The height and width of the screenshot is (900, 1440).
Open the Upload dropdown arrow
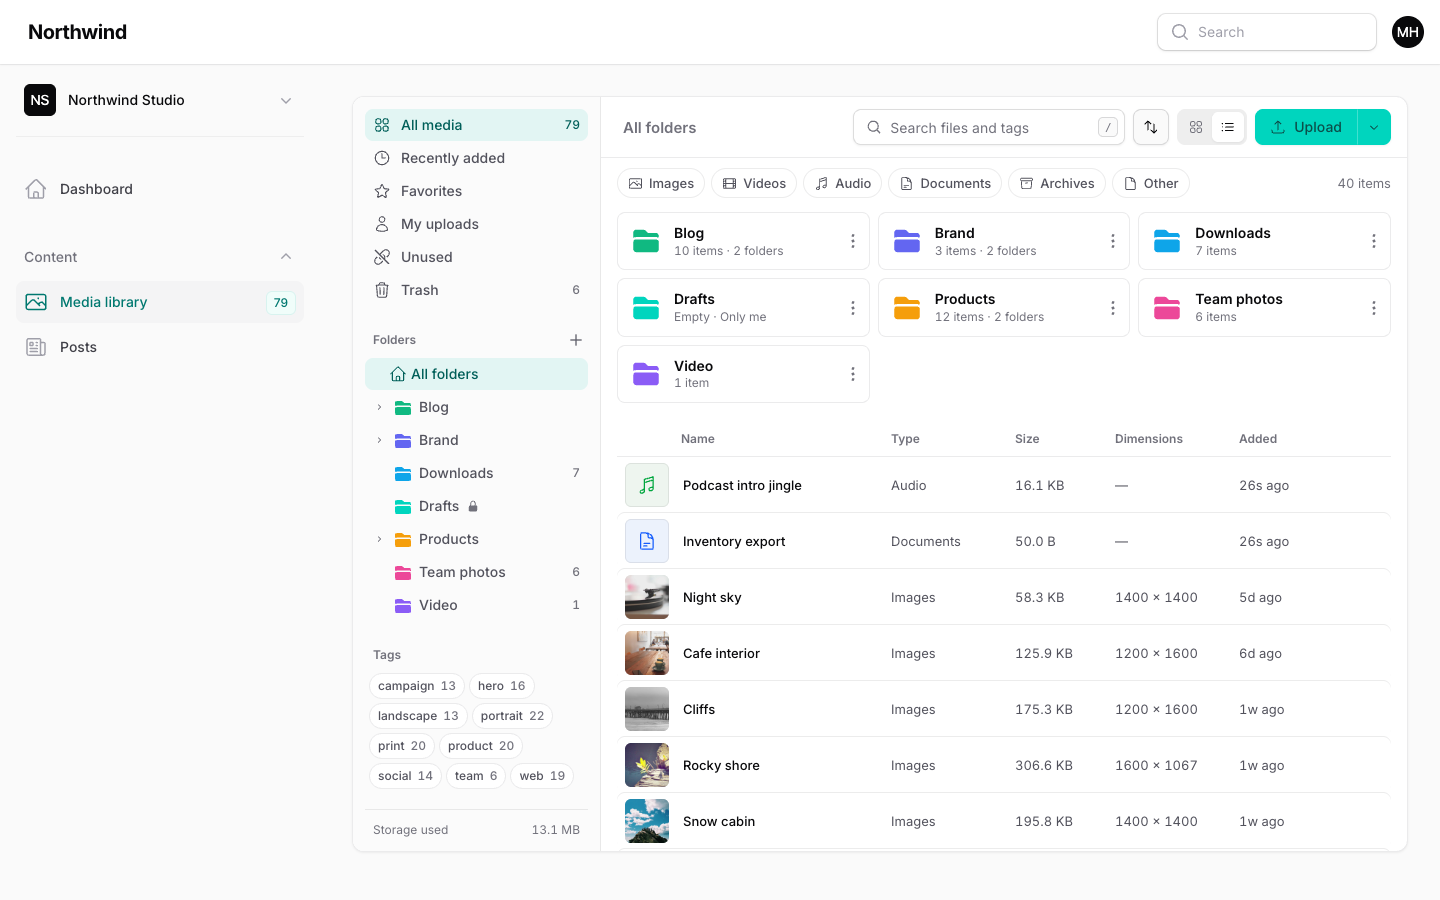[1374, 127]
